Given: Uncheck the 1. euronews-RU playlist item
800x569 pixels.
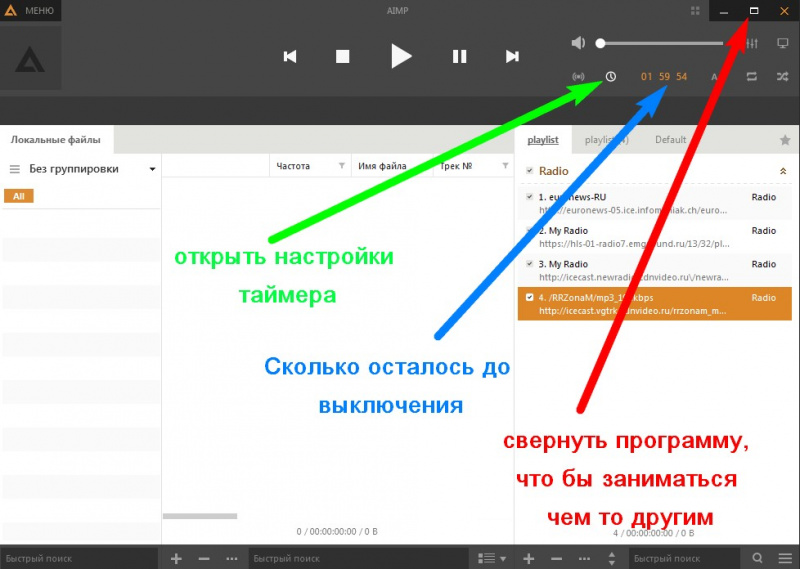Looking at the screenshot, I should [529, 198].
